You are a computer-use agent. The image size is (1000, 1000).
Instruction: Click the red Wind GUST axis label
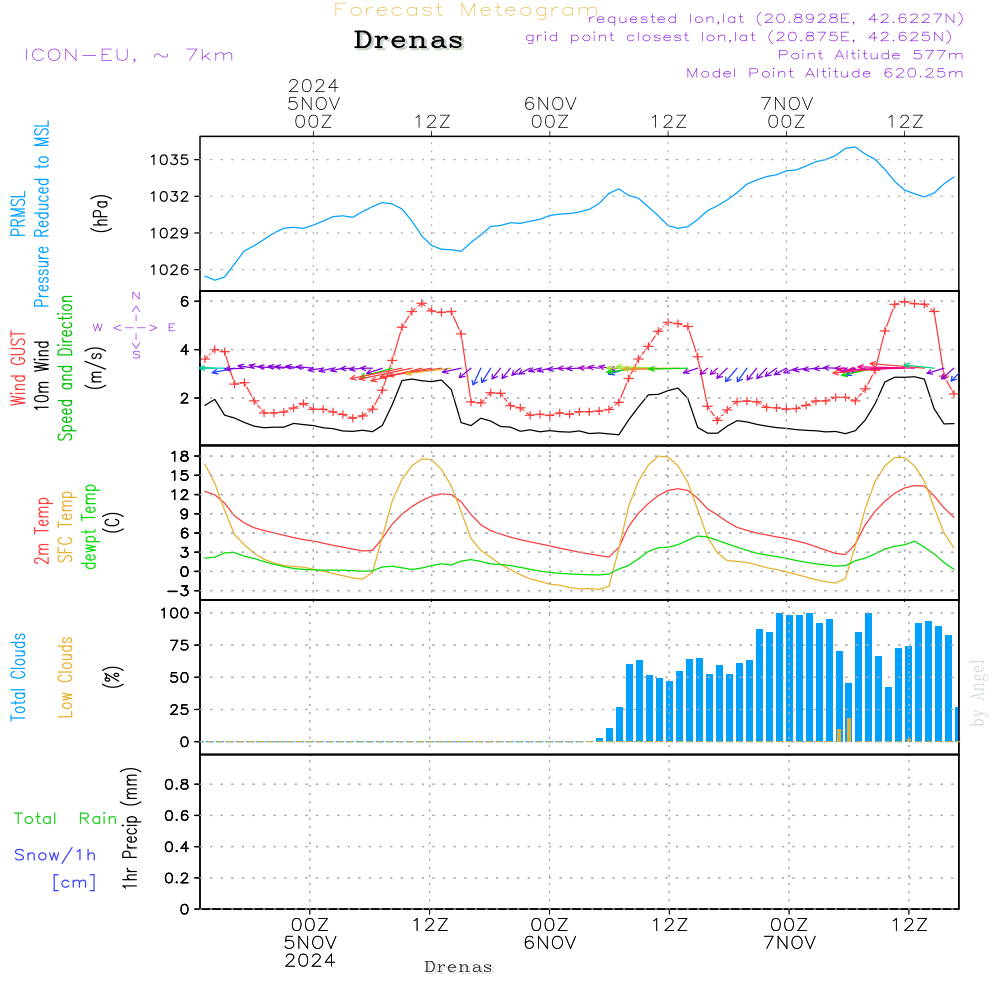click(18, 368)
